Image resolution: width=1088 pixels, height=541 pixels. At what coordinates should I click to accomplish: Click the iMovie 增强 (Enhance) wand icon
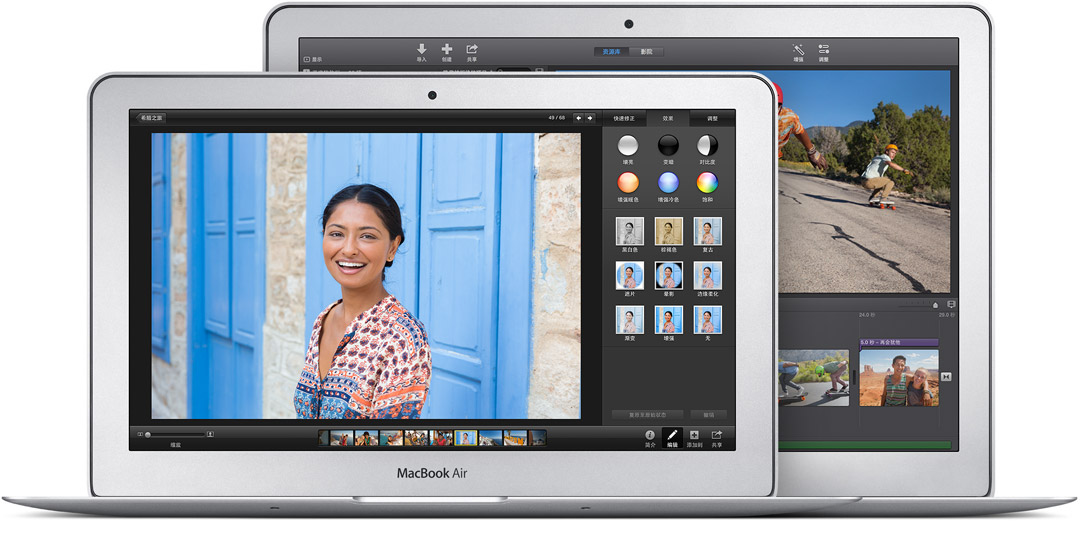click(x=798, y=49)
